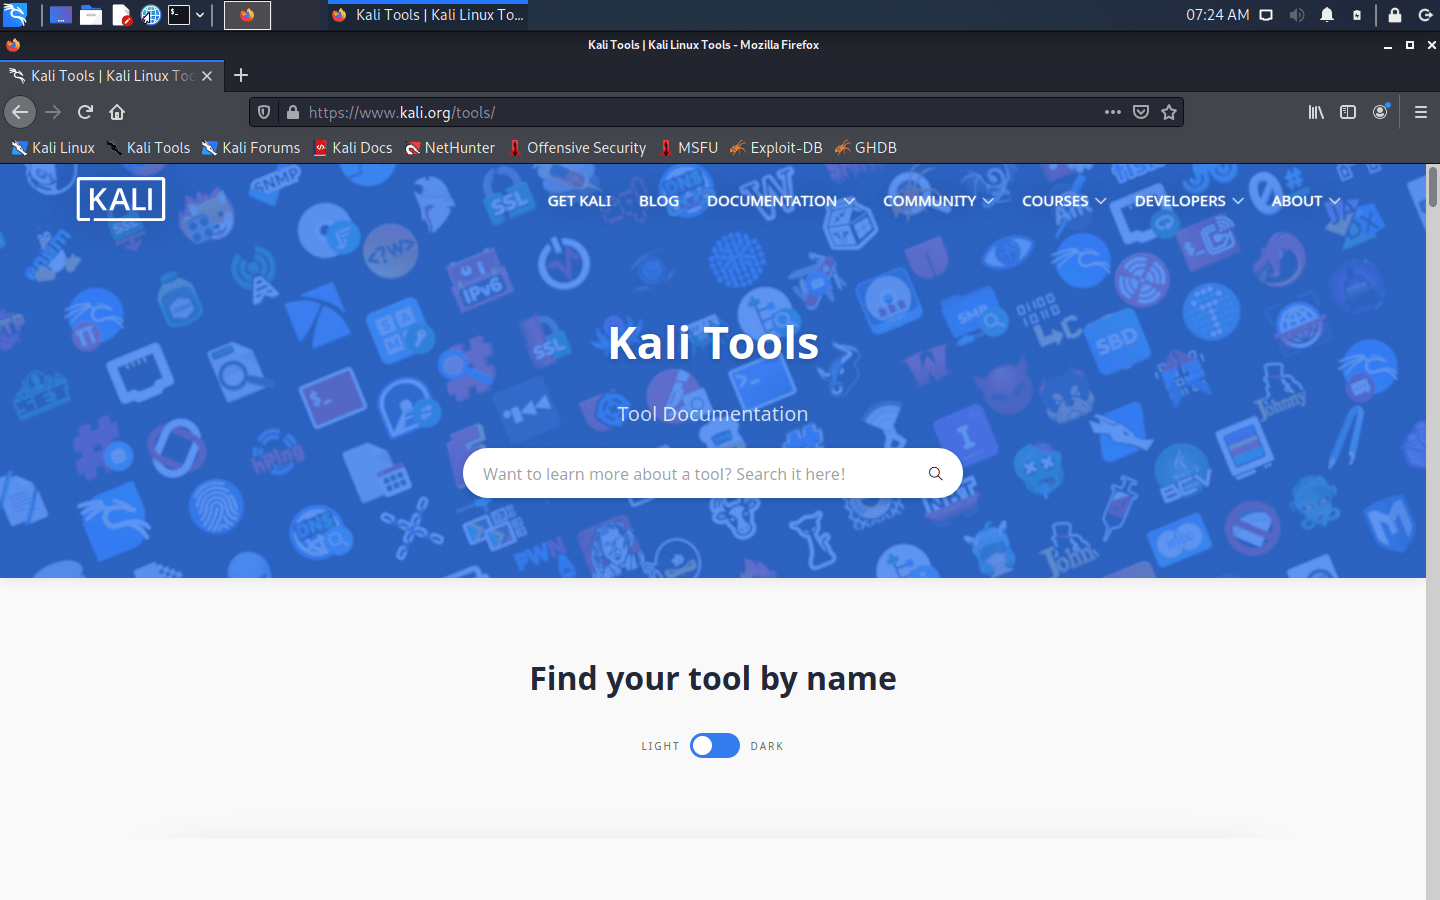The height and width of the screenshot is (900, 1440).
Task: Launch the web browser globe panel icon
Action: [150, 15]
